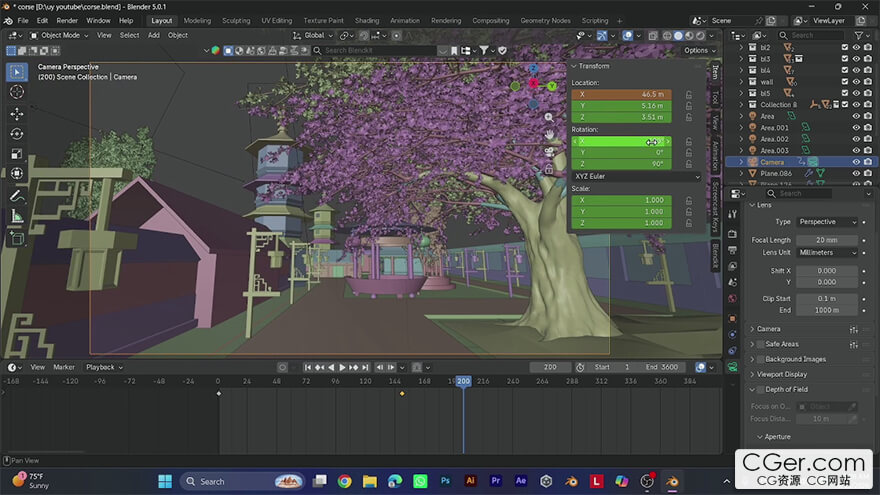
Task: Click the outliner filter funnel icon
Action: tap(858, 35)
